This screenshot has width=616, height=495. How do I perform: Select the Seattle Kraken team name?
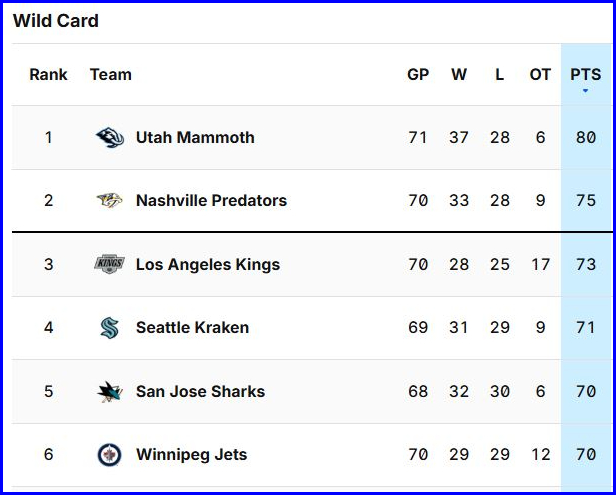click(x=192, y=328)
